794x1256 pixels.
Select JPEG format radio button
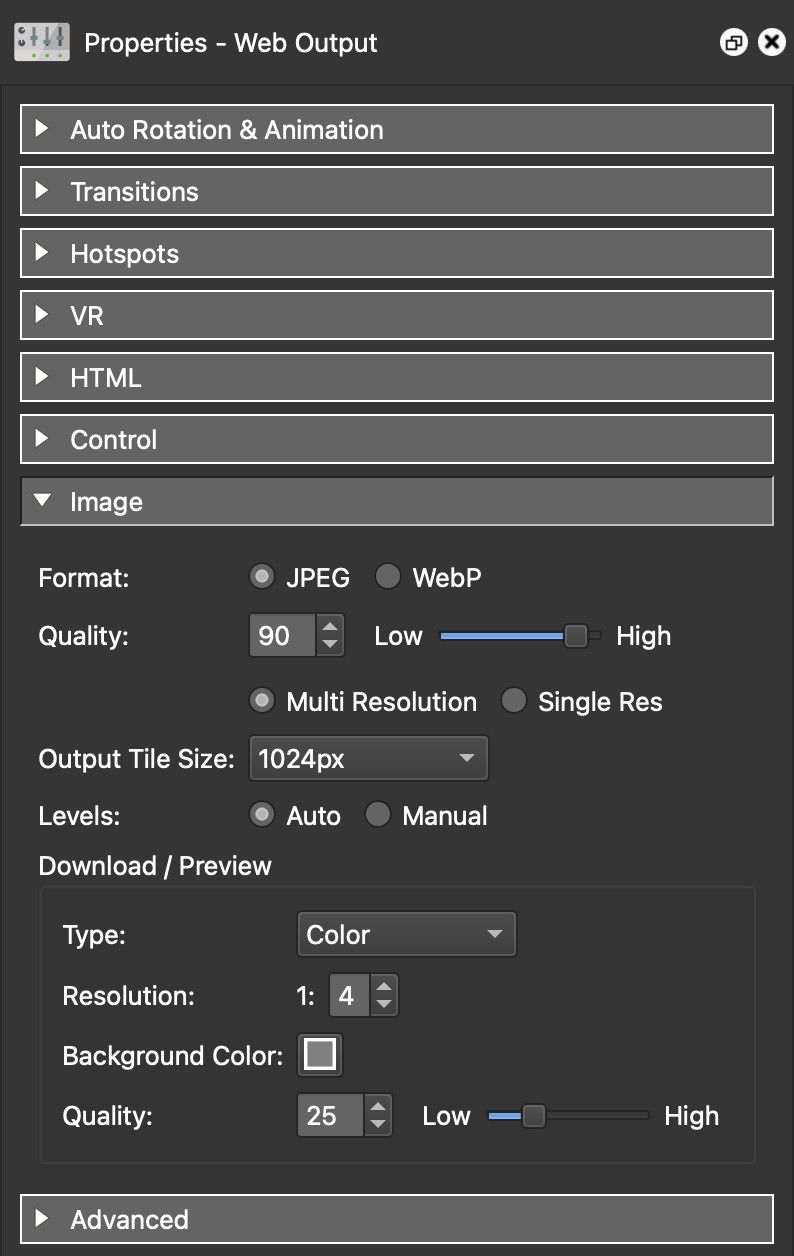pos(262,577)
